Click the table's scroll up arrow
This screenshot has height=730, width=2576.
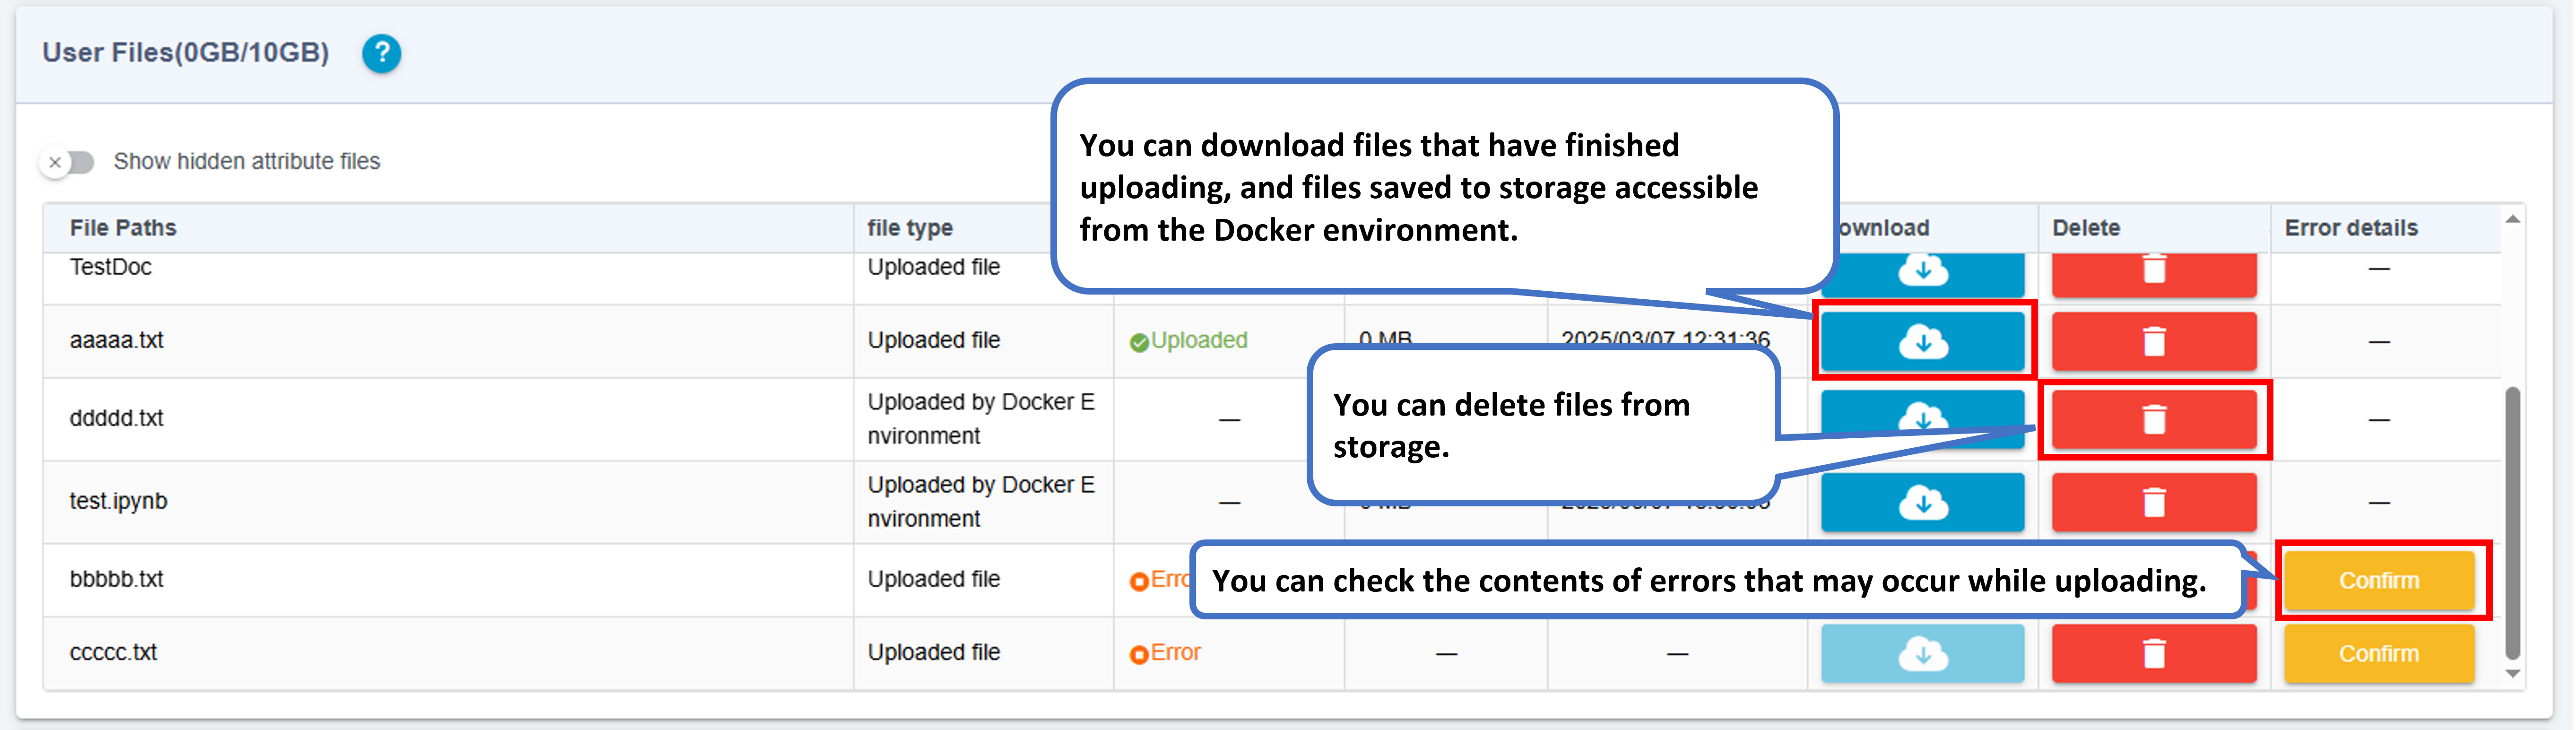pos(2513,219)
